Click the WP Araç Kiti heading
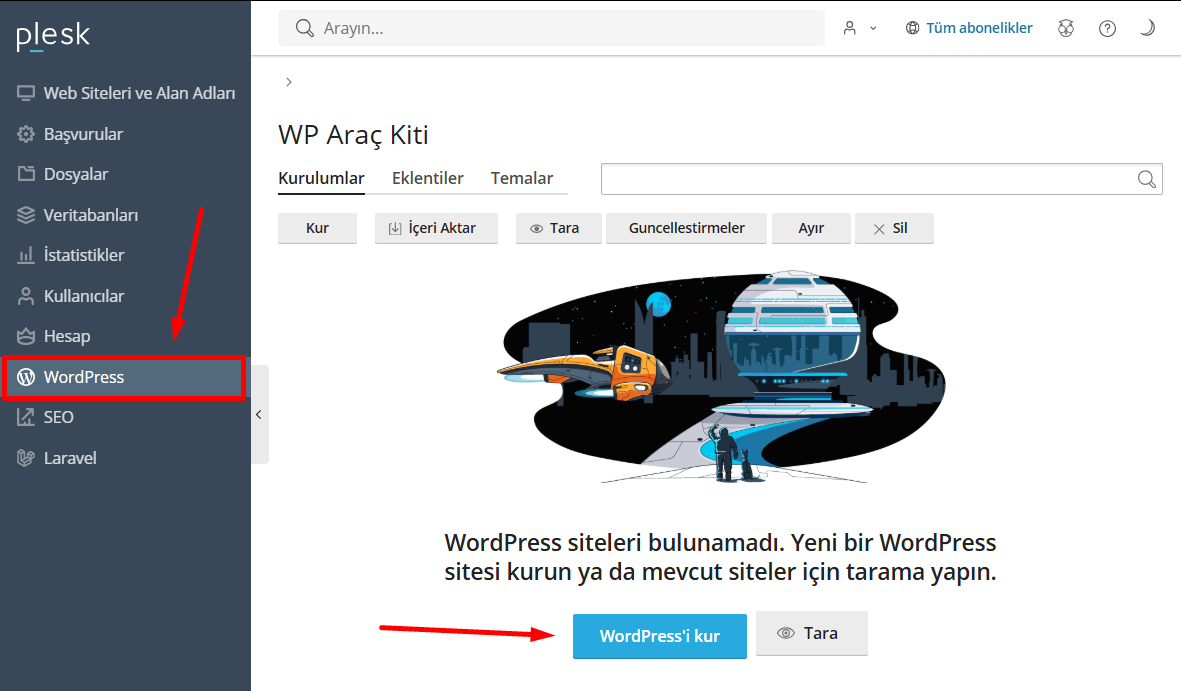Viewport: 1181px width, 691px height. [353, 135]
